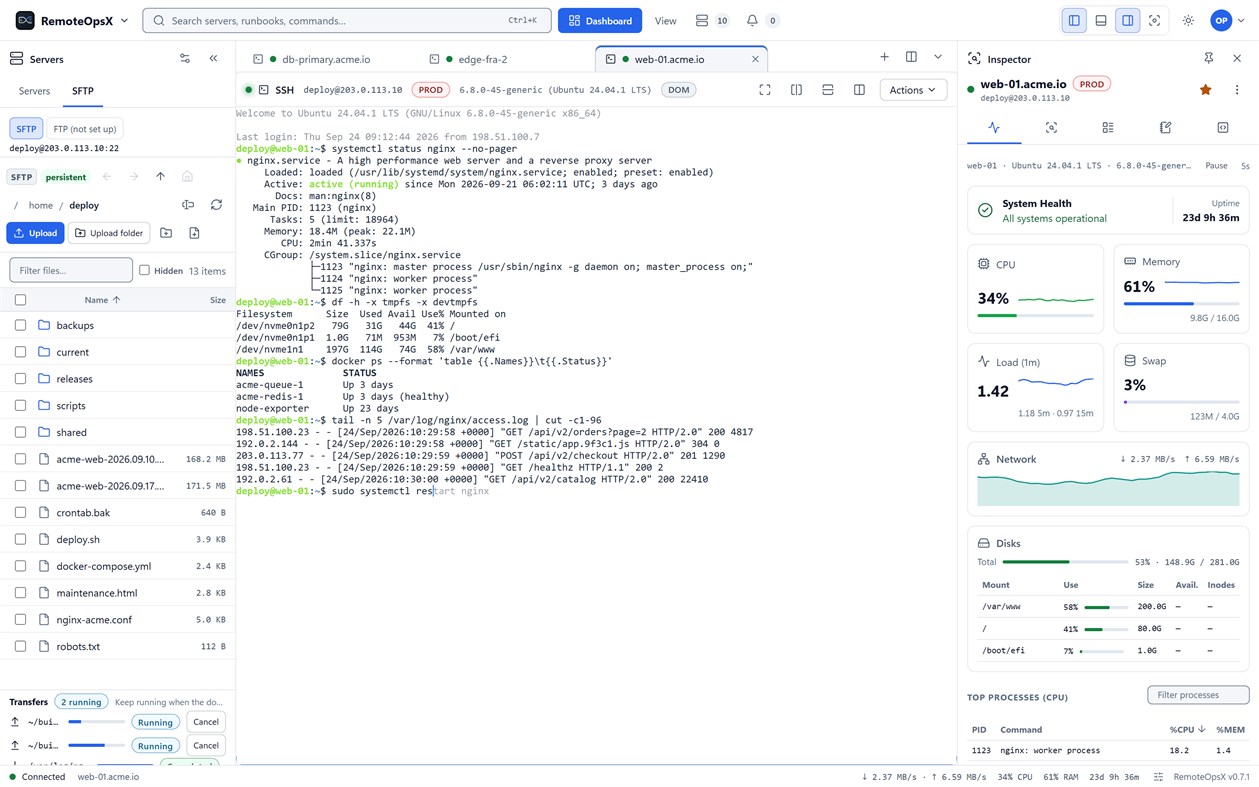Click the Upload folder button

coord(109,233)
